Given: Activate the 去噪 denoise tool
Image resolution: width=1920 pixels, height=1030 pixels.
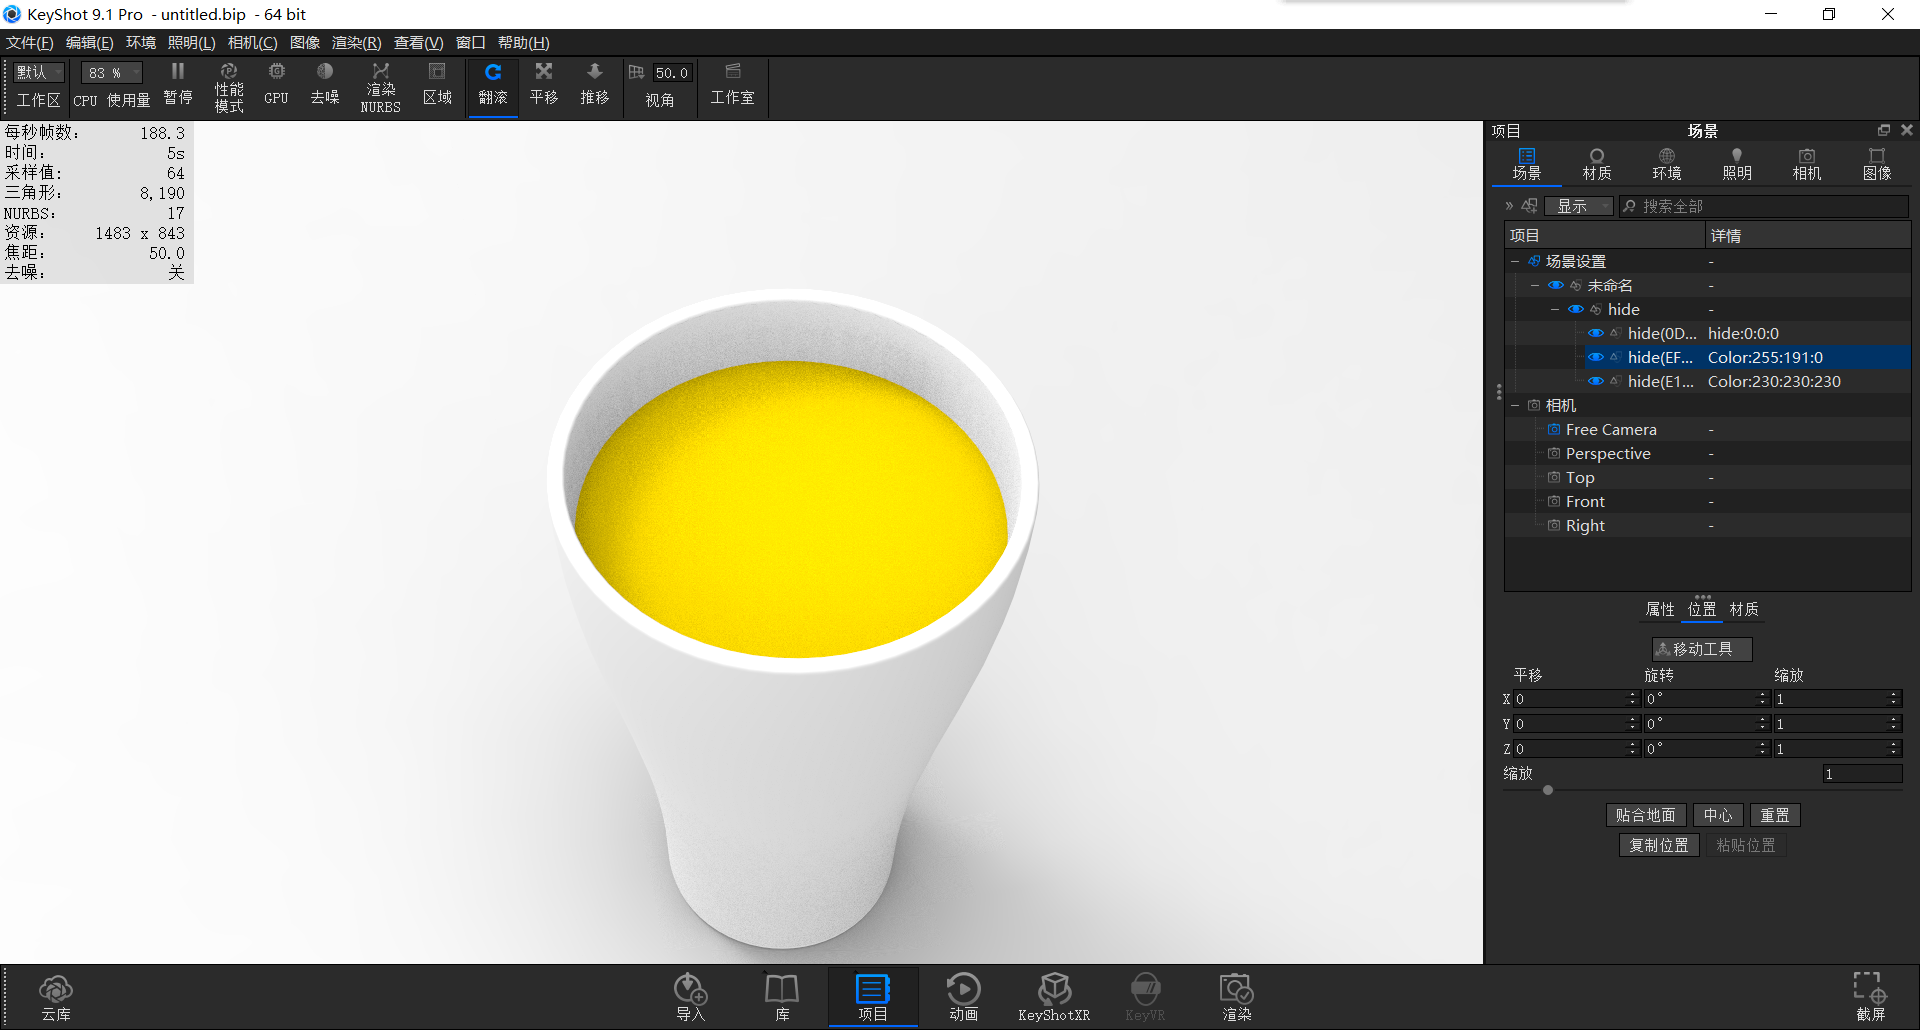Looking at the screenshot, I should point(324,85).
